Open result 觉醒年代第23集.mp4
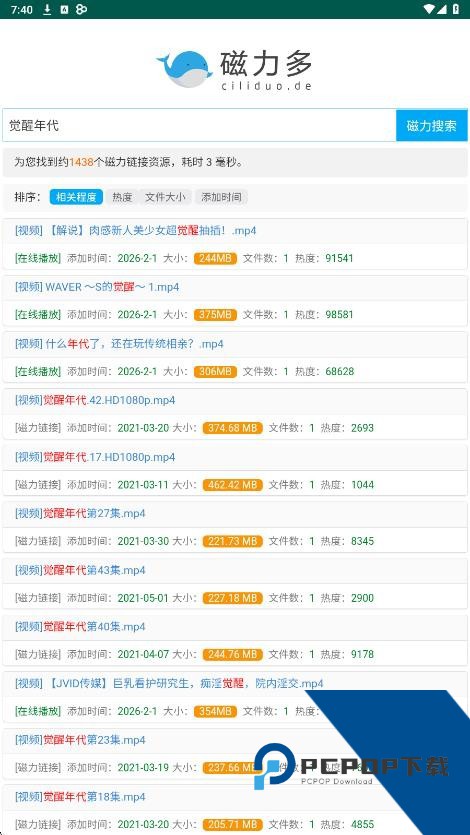The height and width of the screenshot is (835, 470). (x=80, y=740)
